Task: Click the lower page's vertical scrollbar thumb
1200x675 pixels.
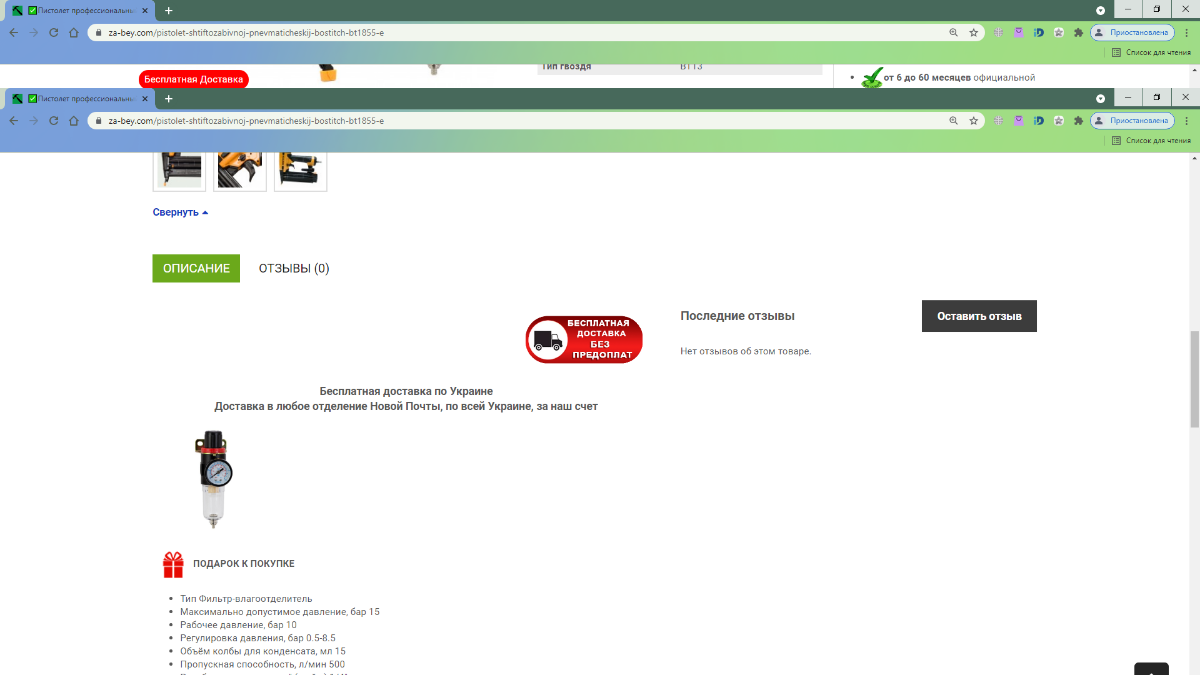Action: tap(1194, 379)
